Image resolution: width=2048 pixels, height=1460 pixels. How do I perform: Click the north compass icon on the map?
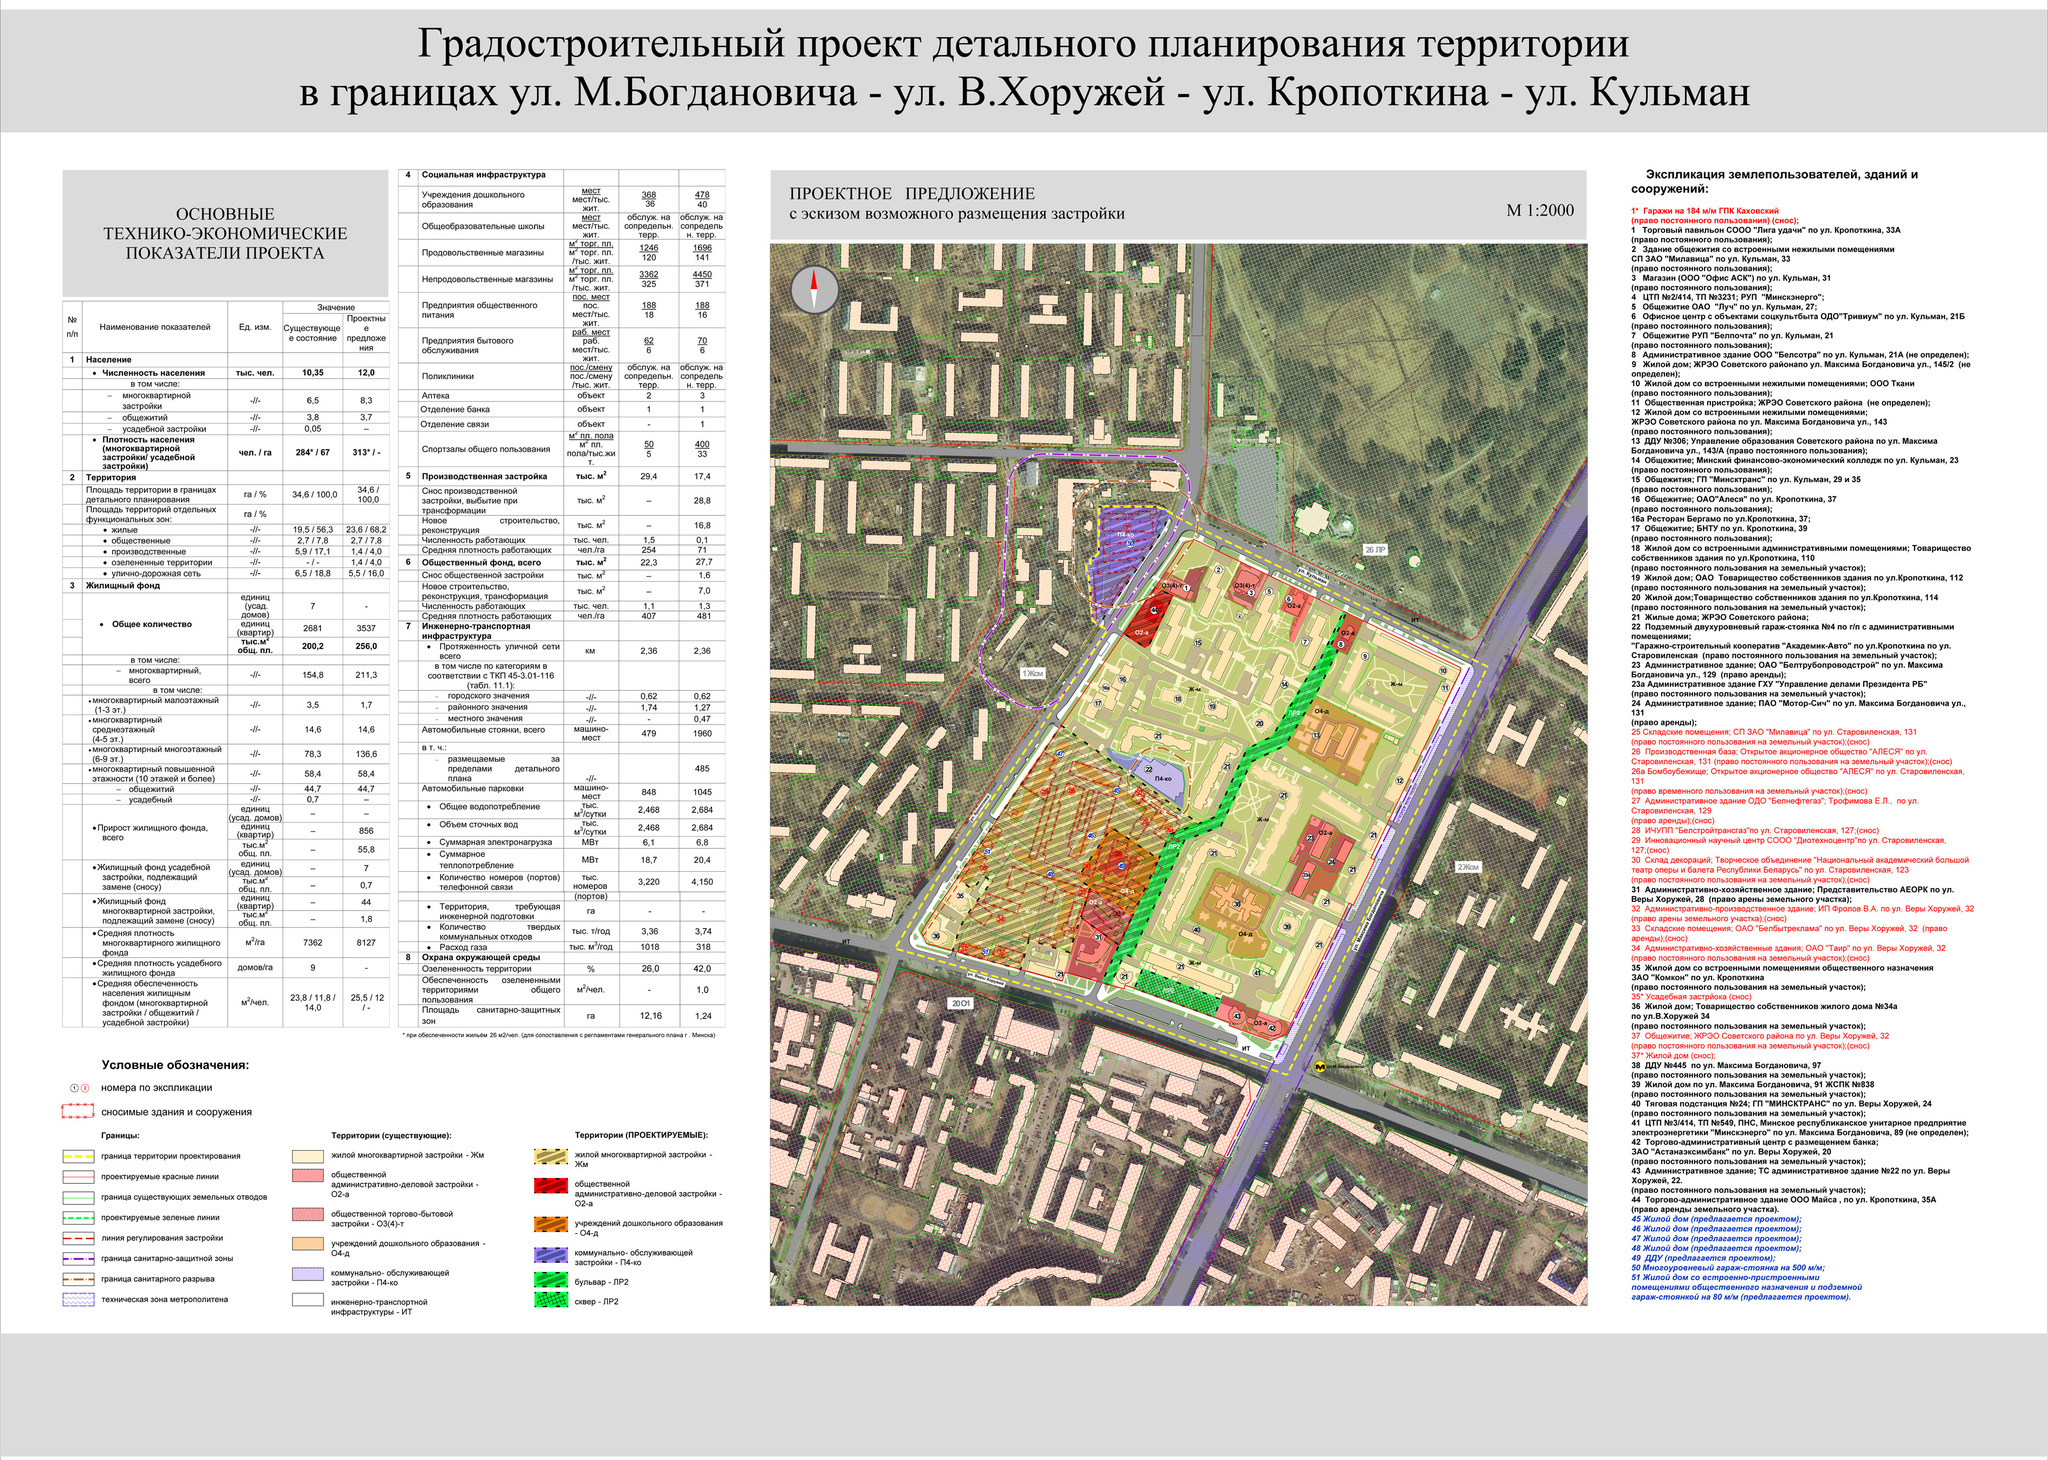[x=814, y=290]
